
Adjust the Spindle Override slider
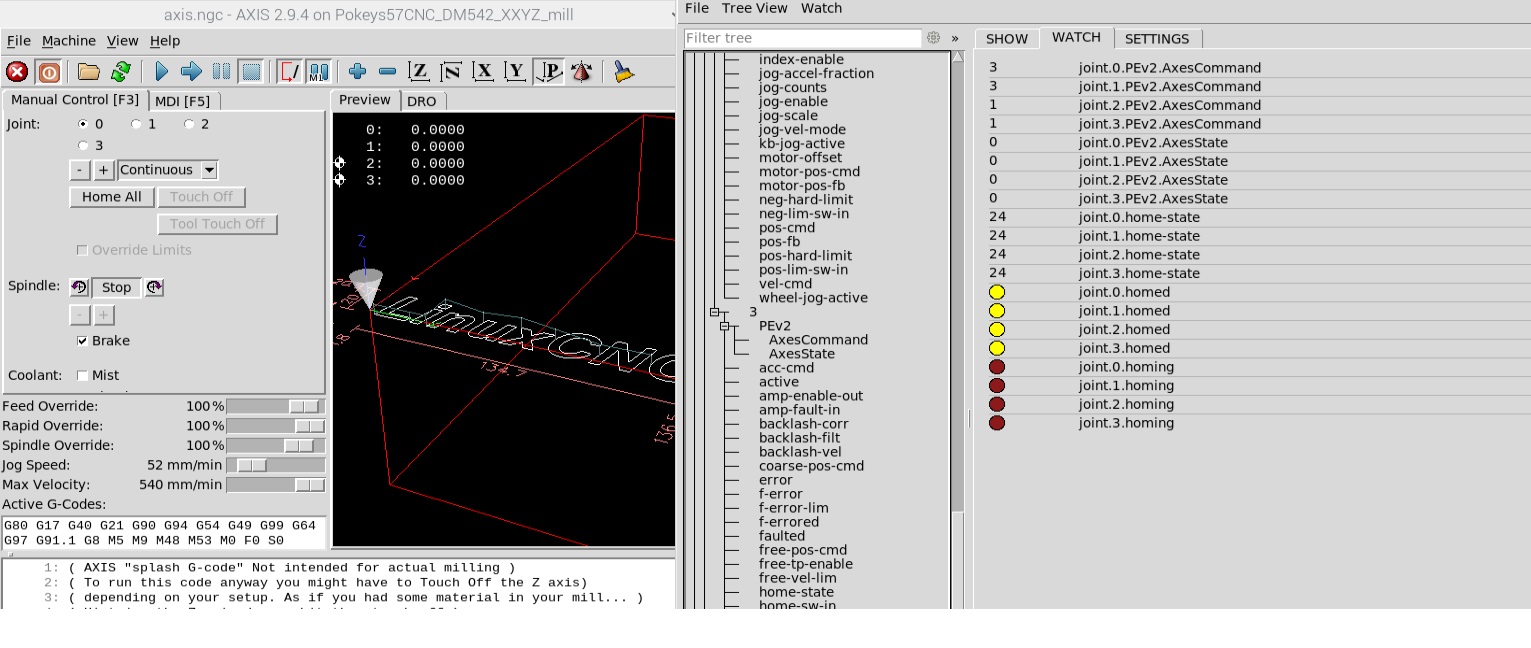coord(276,446)
